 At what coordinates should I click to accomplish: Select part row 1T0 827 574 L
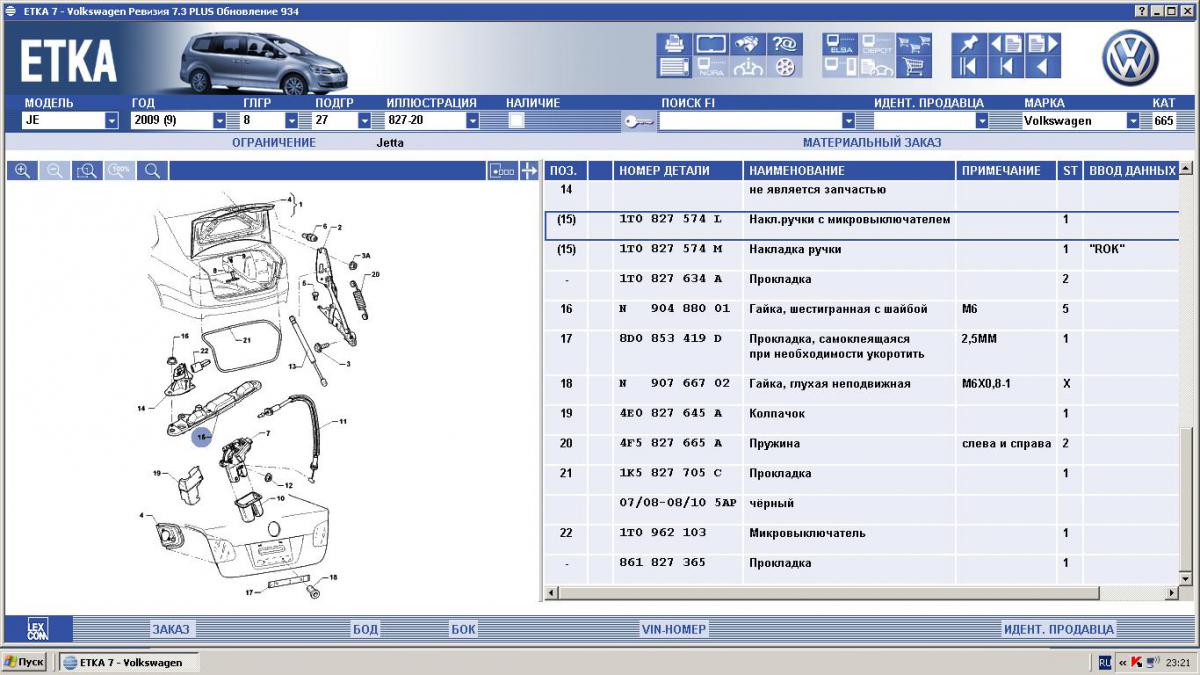point(862,224)
